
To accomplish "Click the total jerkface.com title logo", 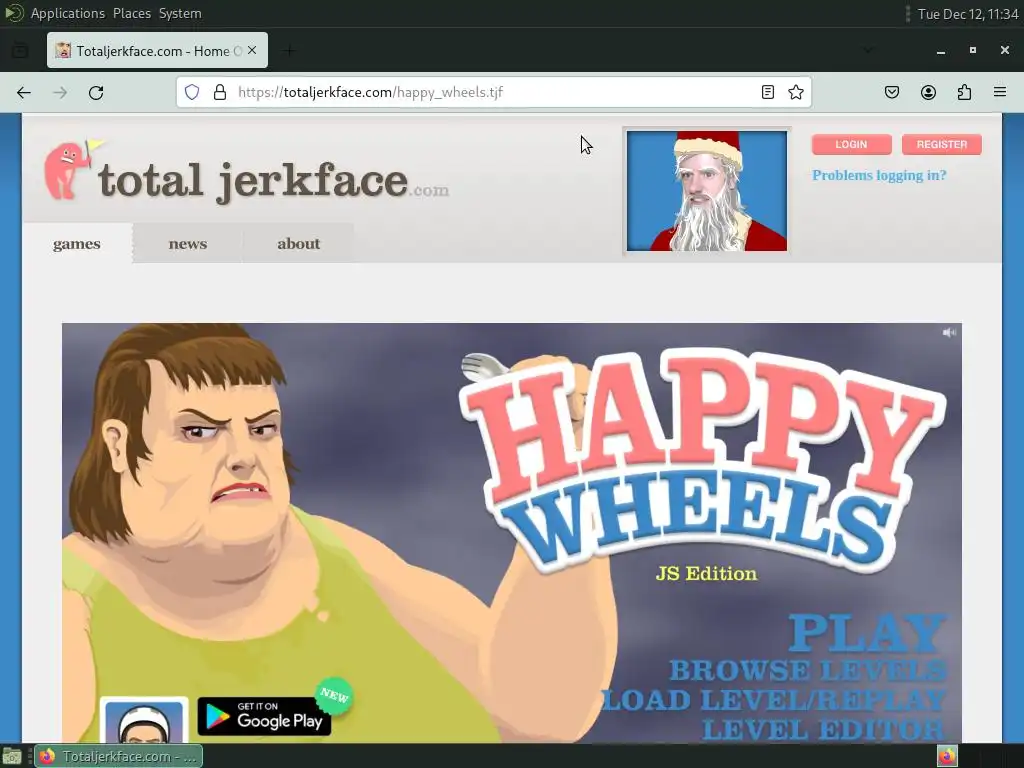I will pyautogui.click(x=273, y=181).
